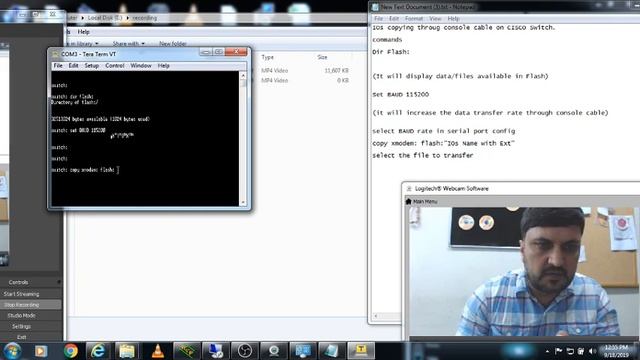The width and height of the screenshot is (640, 360).
Task: Open the media player taskbar icon beside Start
Action: [x=41, y=351]
